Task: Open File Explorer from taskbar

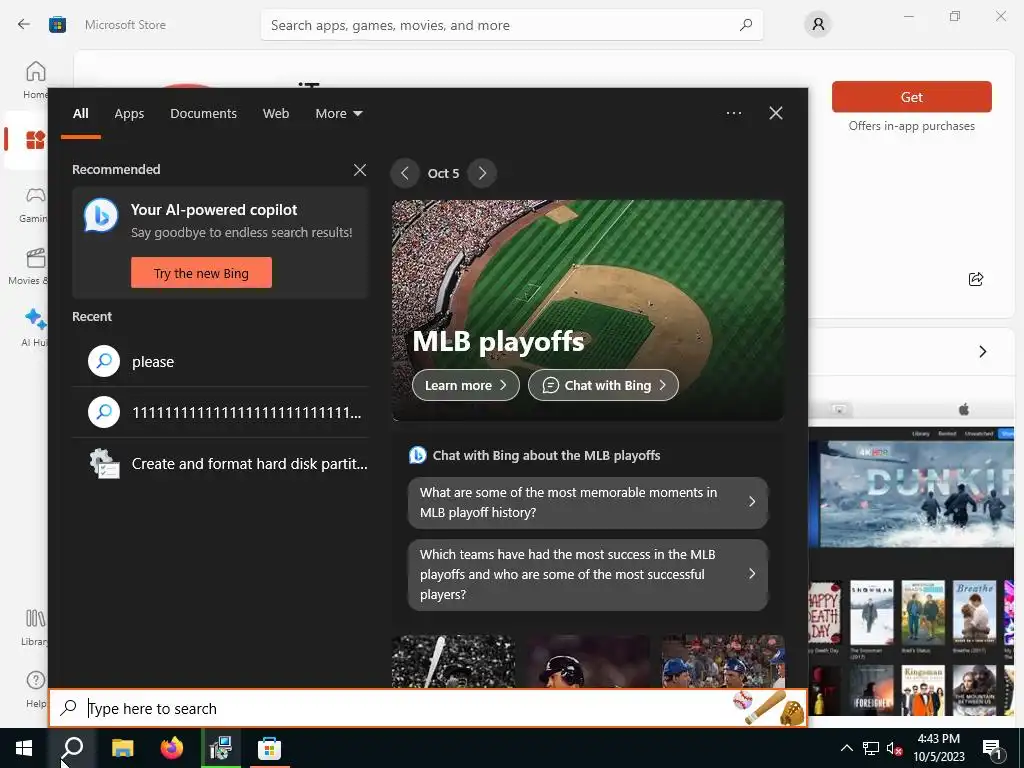Action: point(122,748)
